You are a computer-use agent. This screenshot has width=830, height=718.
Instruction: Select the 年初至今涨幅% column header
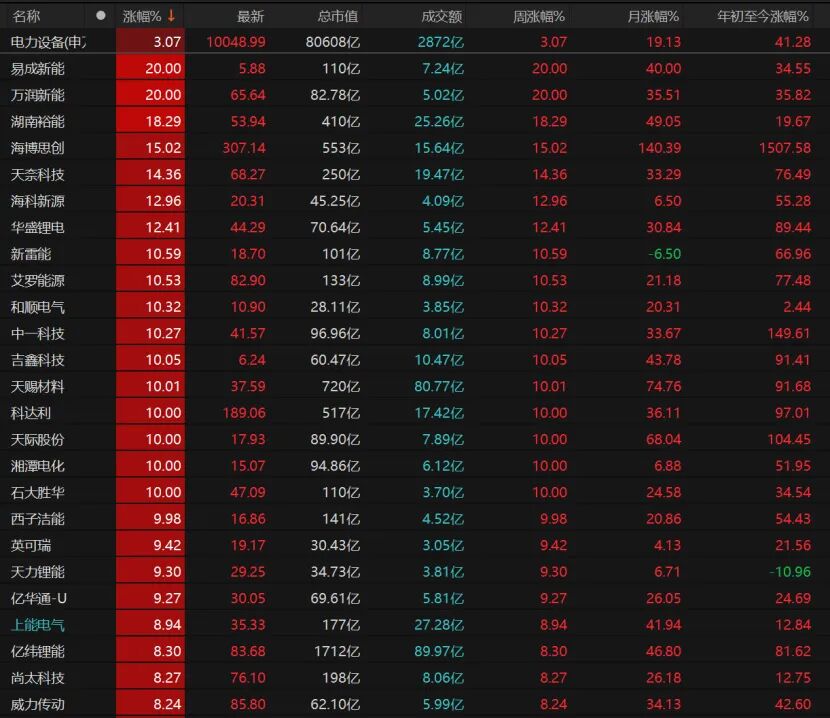764,16
